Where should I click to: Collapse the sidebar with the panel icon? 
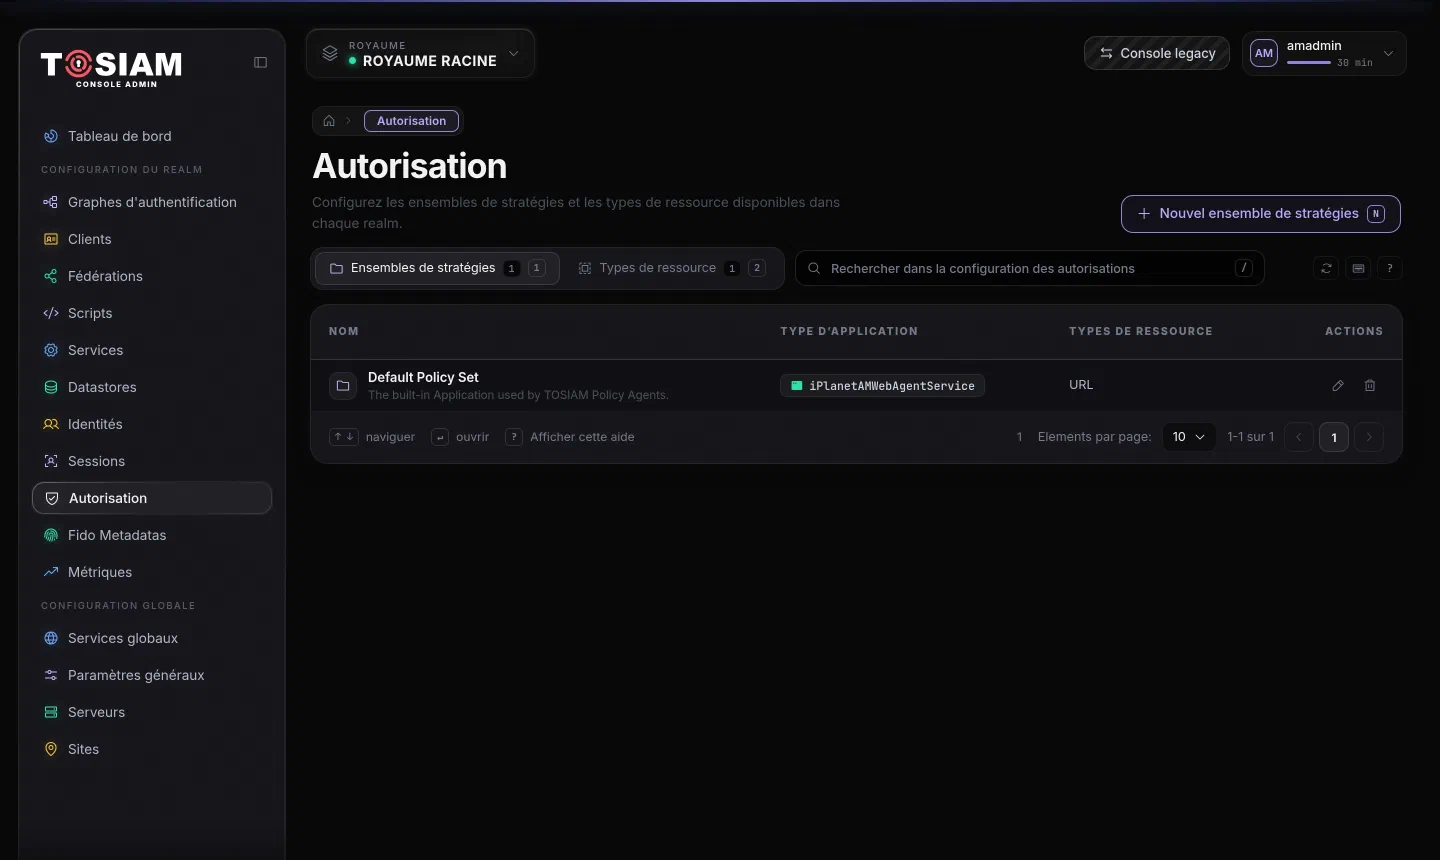(260, 62)
